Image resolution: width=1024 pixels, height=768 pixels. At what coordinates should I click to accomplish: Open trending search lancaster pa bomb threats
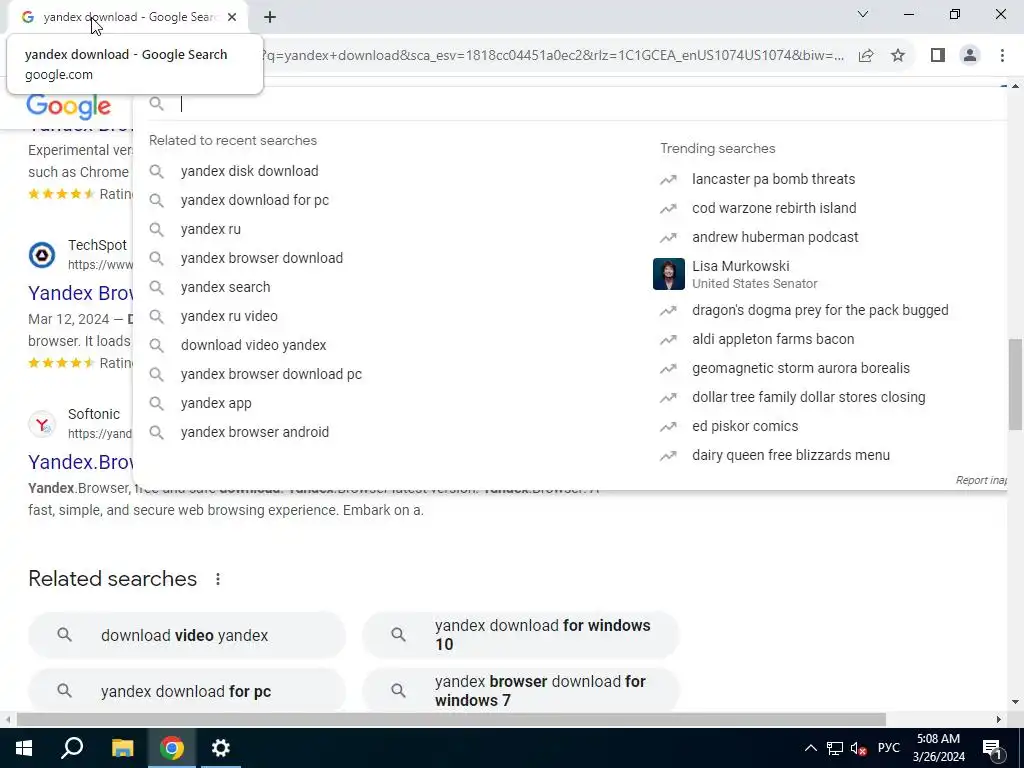[773, 179]
